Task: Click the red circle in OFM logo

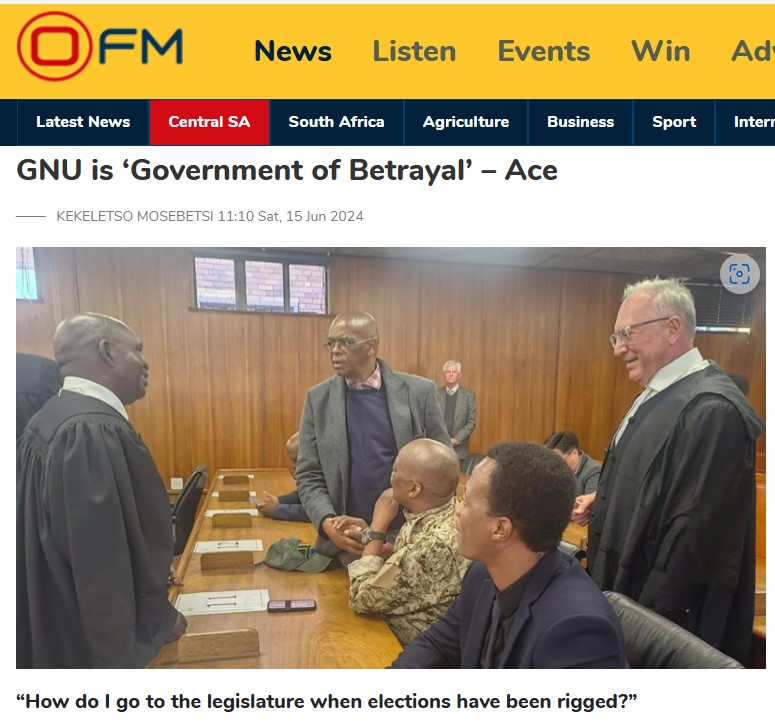Action: pos(54,46)
